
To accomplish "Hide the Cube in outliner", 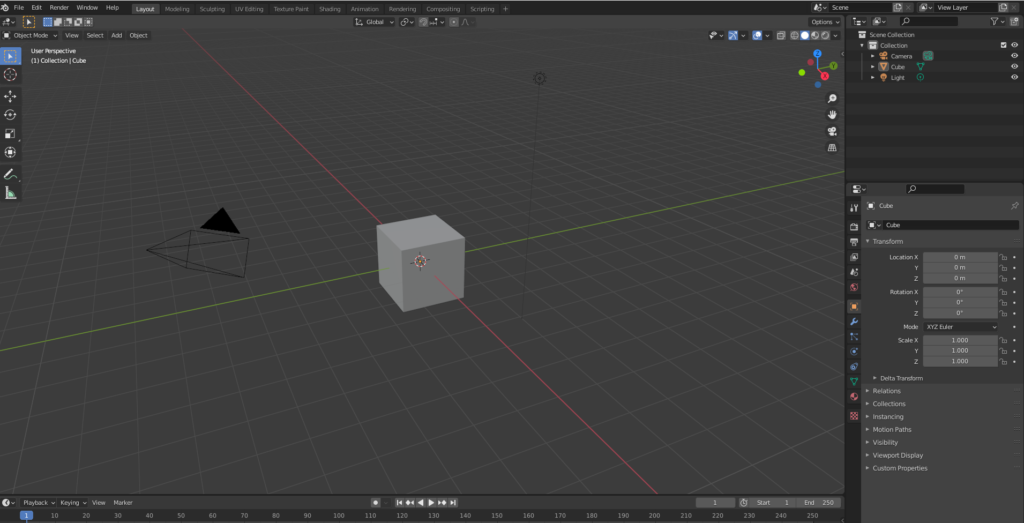I will tap(1014, 67).
